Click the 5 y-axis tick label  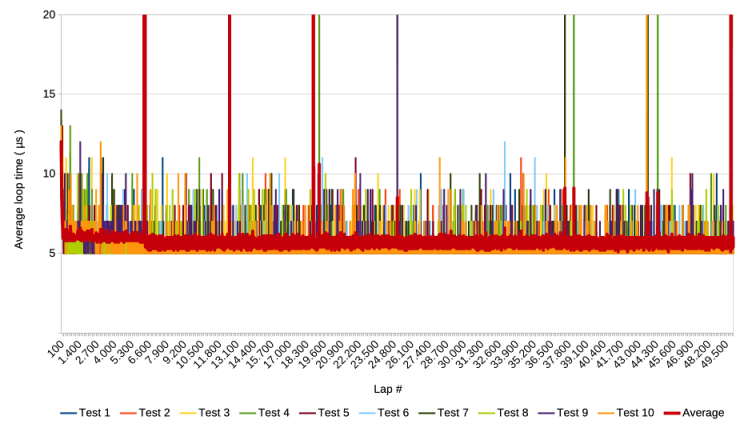coord(52,252)
